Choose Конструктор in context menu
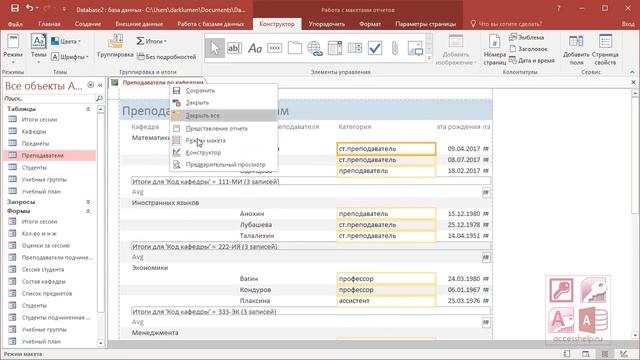Image resolution: width=640 pixels, height=360 pixels. click(x=224, y=153)
